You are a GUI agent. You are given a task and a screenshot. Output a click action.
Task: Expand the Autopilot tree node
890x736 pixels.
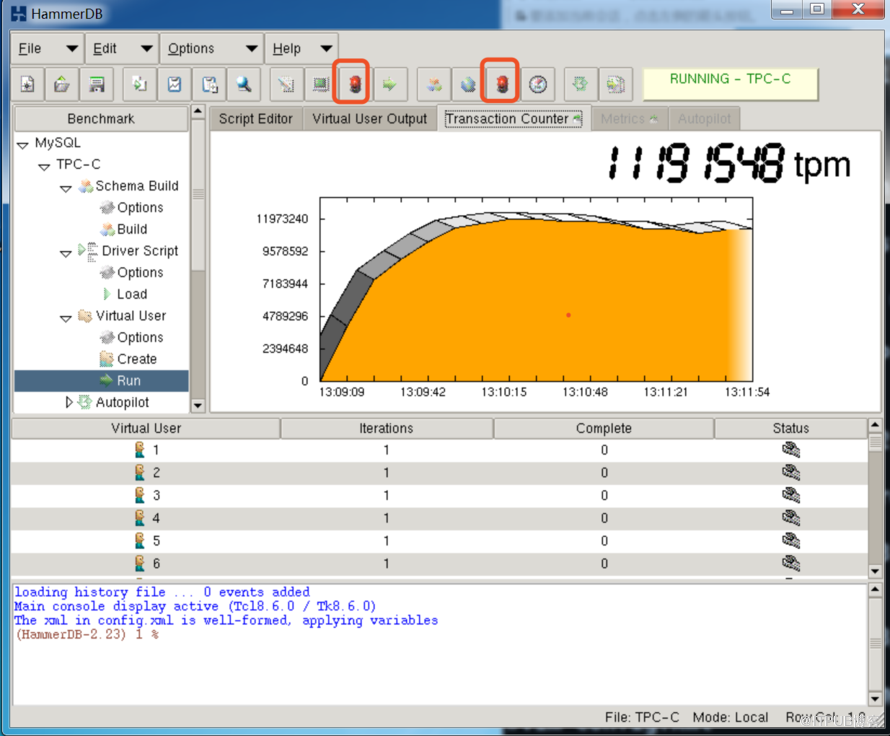(x=69, y=402)
